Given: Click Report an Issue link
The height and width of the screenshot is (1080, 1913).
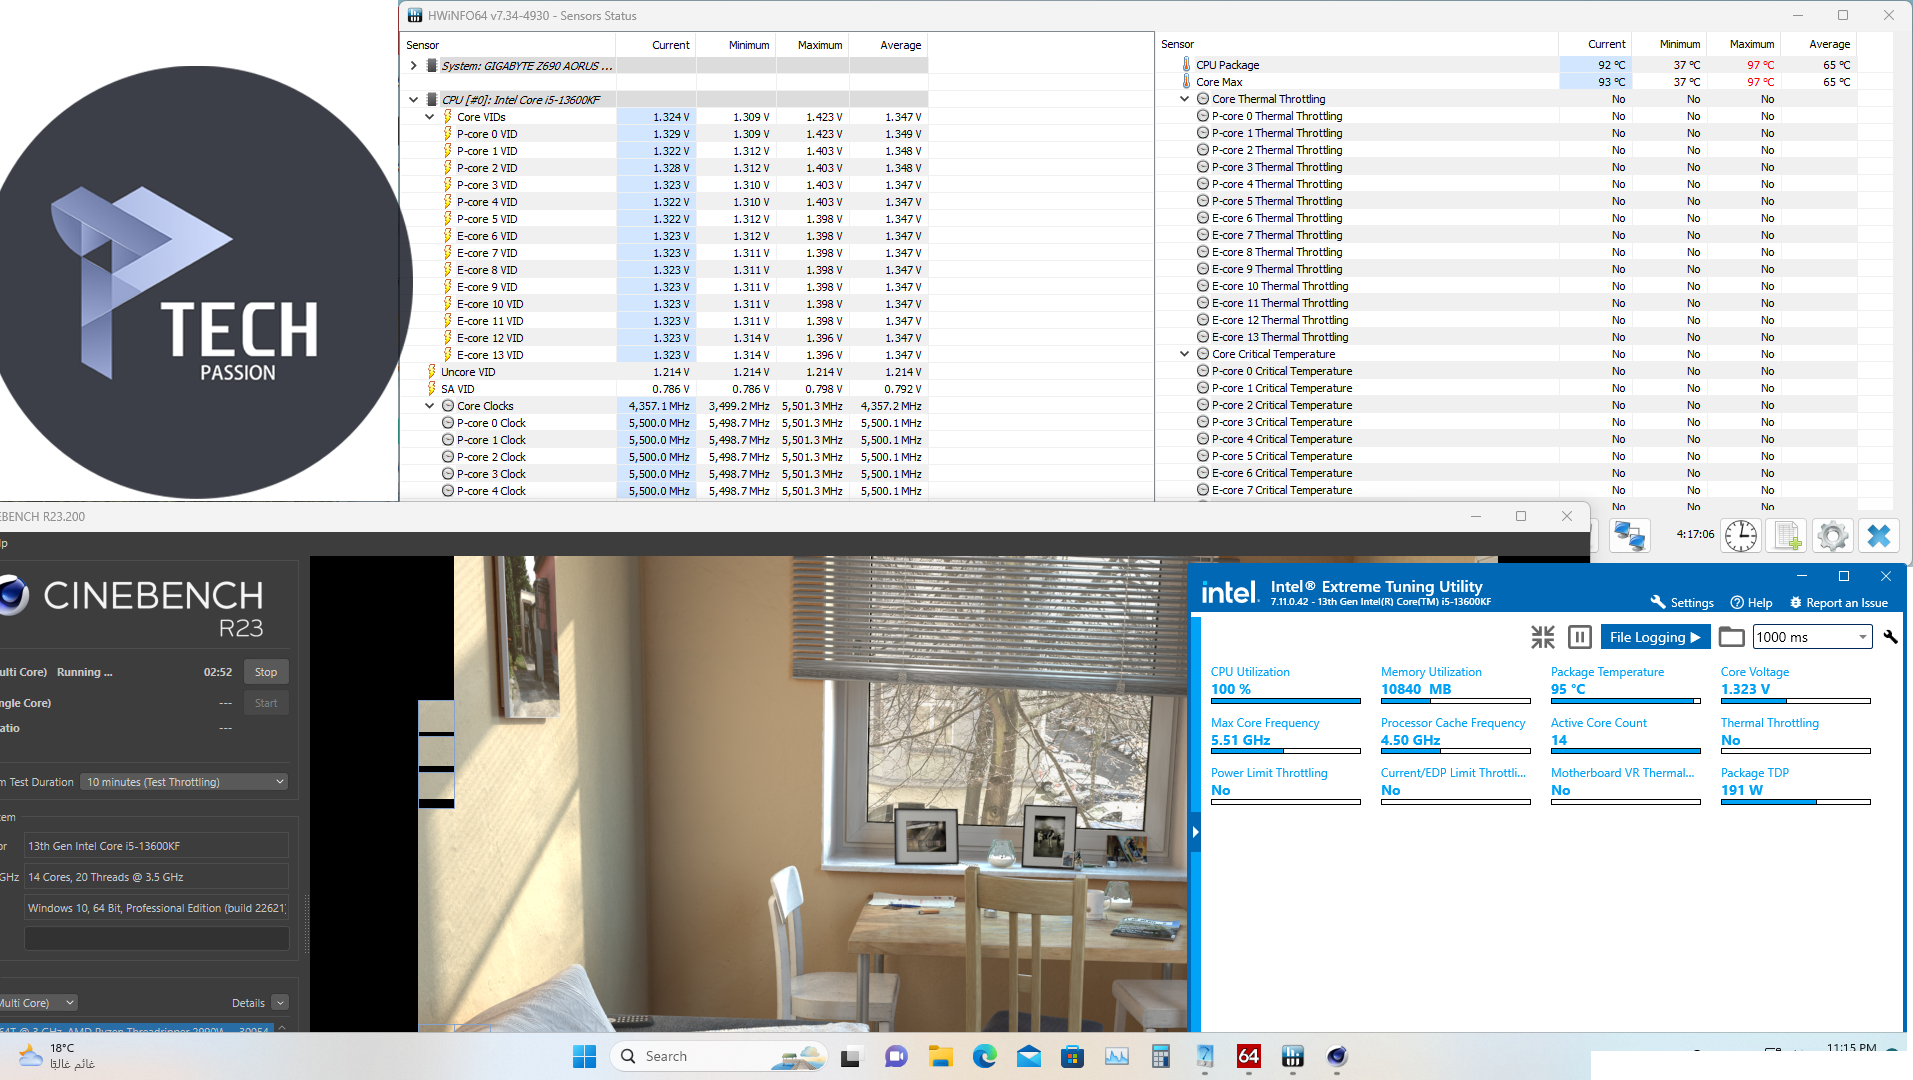Looking at the screenshot, I should pyautogui.click(x=1839, y=603).
